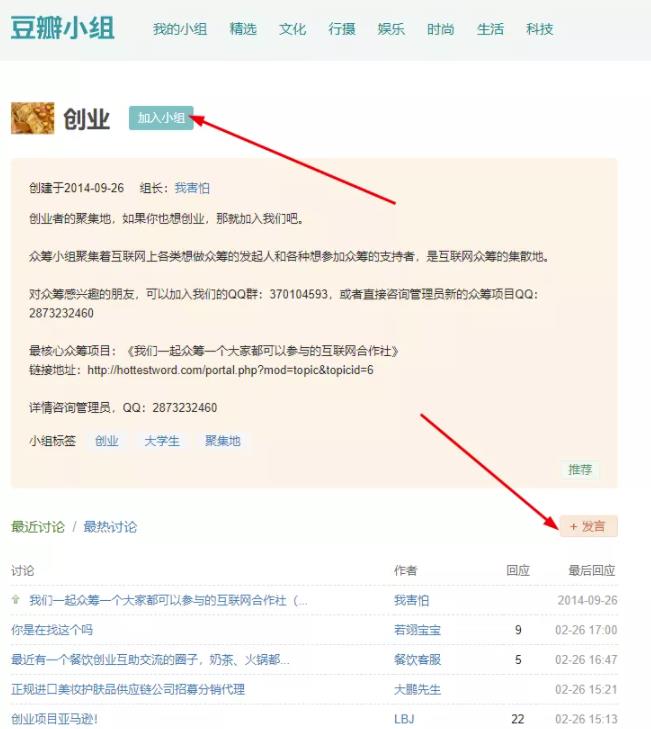Click the 豆瓣小组 logo
This screenshot has height=729, width=651.
pyautogui.click(x=62, y=28)
